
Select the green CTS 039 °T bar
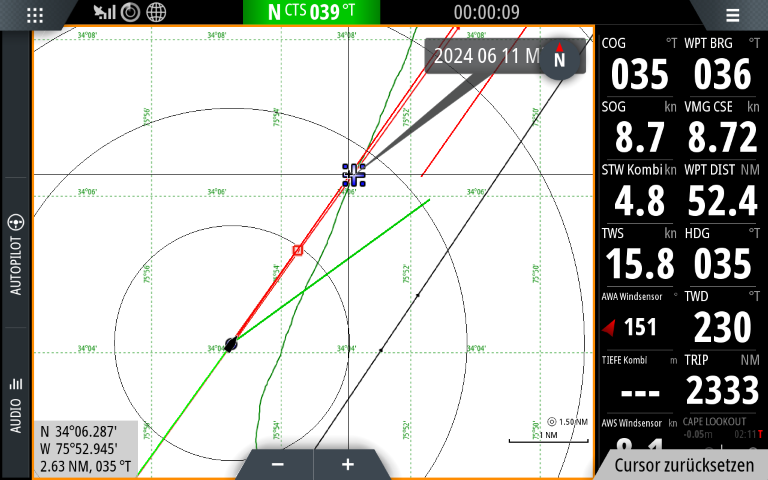311,13
